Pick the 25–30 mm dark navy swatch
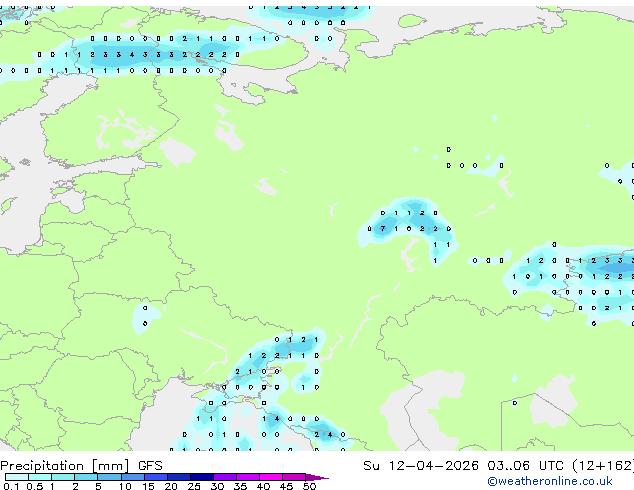The height and width of the screenshot is (490, 634). pos(202,477)
